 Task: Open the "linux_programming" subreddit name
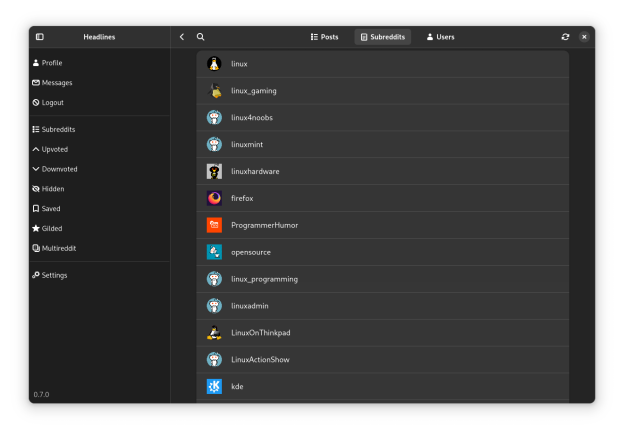click(264, 279)
